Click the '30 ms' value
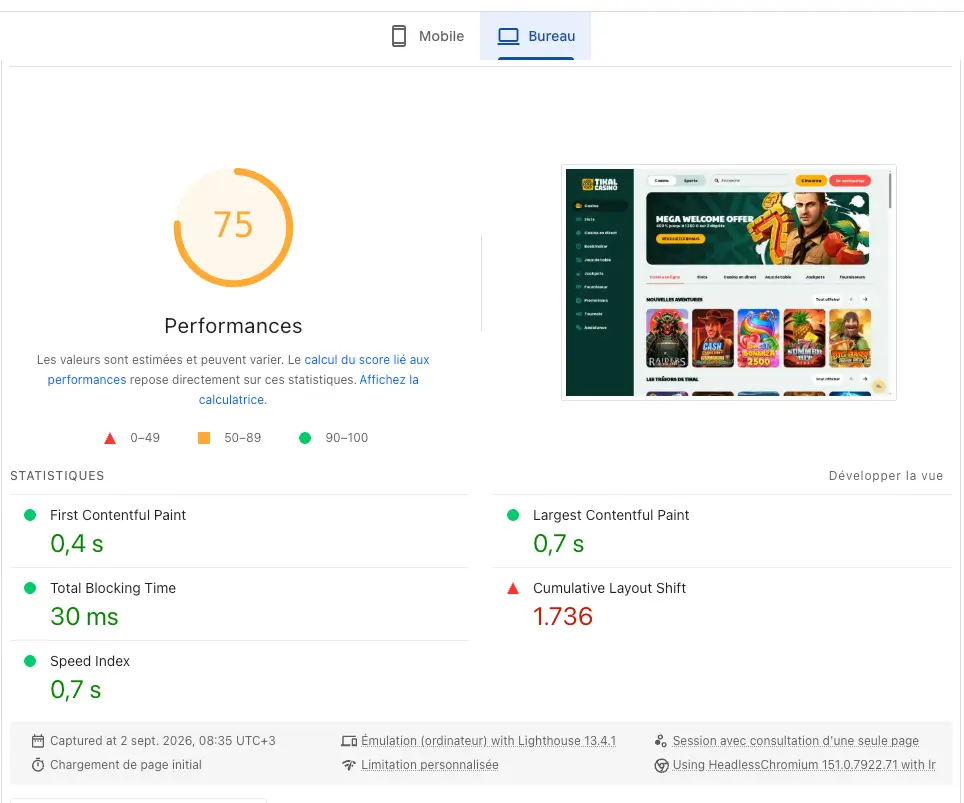 click(84, 617)
